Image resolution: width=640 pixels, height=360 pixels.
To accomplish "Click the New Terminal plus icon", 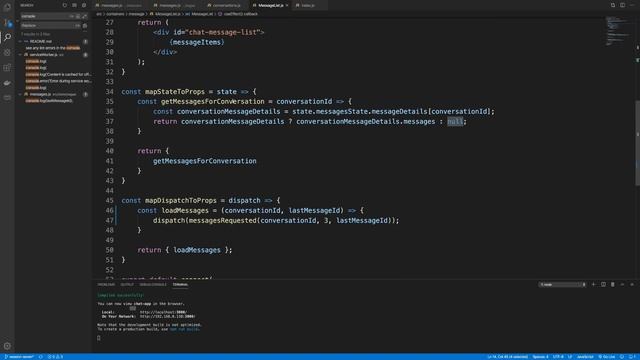I will pos(593,284).
